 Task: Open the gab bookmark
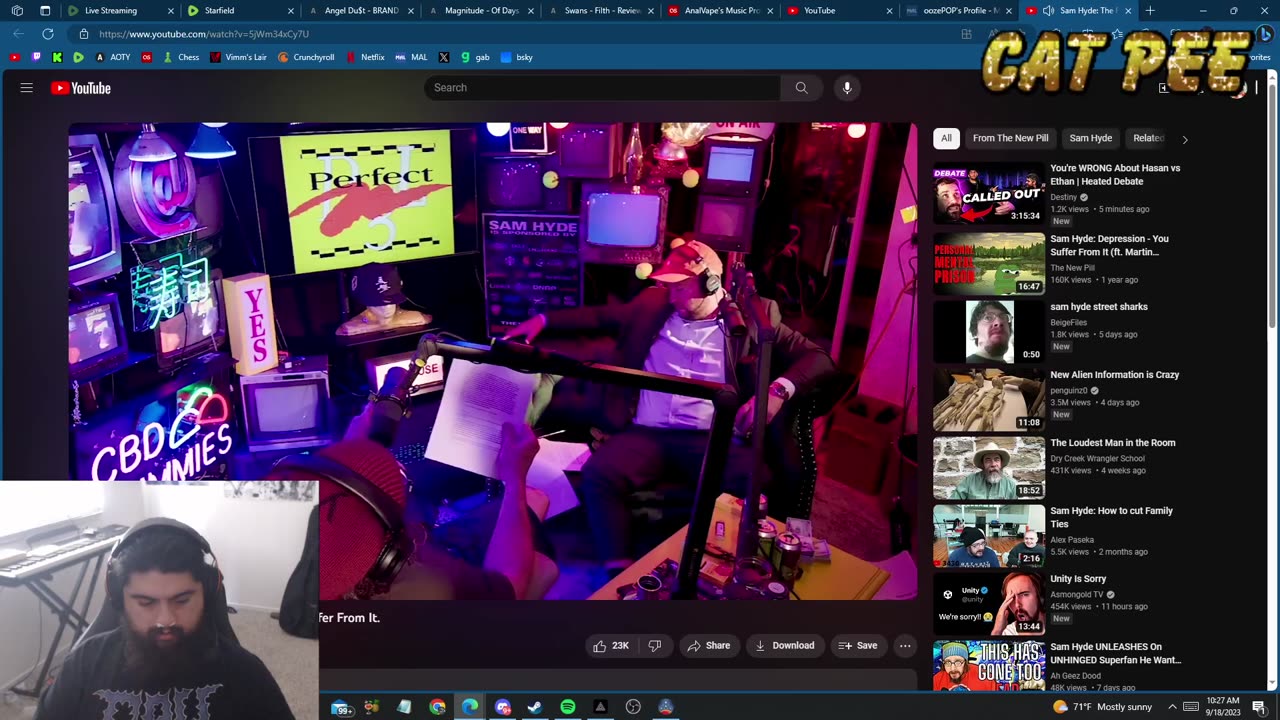[475, 57]
